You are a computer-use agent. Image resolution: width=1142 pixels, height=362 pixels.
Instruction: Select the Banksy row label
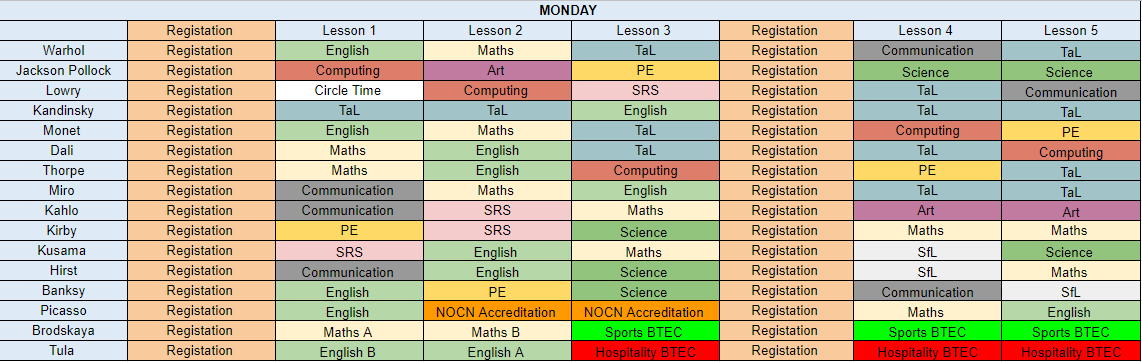point(64,291)
